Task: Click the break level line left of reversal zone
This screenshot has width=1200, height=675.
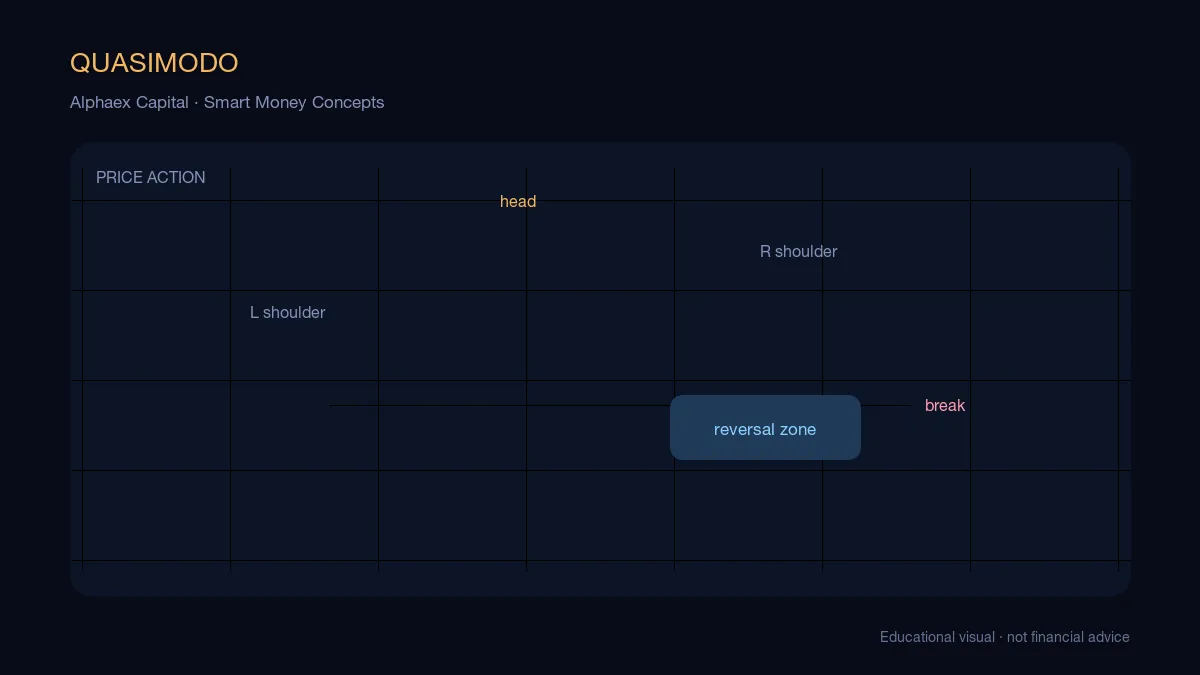Action: coord(500,405)
